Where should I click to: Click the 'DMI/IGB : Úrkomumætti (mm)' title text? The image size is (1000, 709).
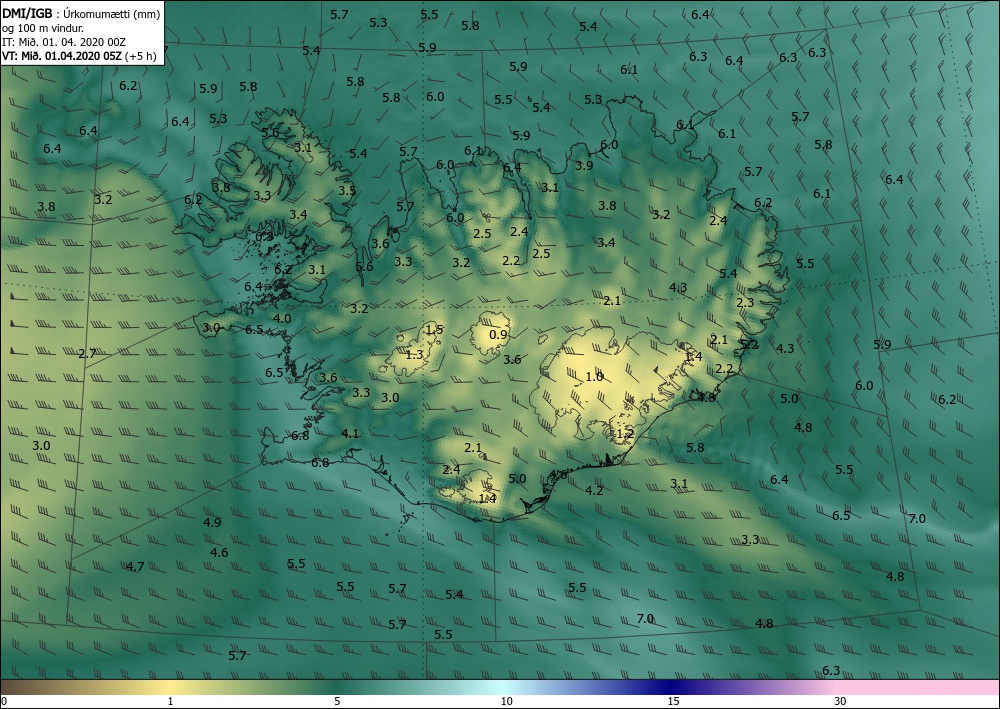pos(81,13)
